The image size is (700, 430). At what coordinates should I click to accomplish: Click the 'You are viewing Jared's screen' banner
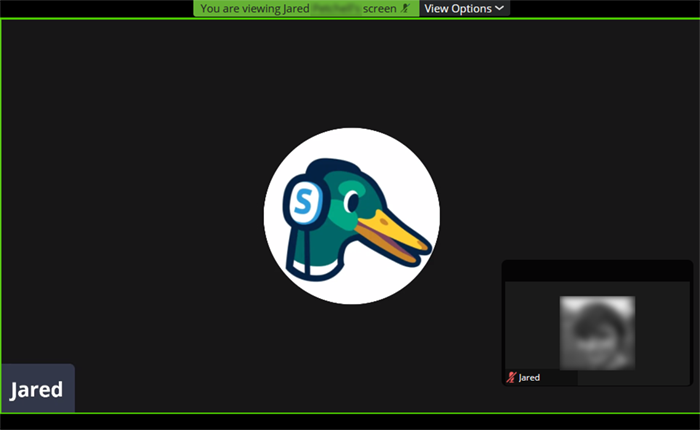coord(306,8)
